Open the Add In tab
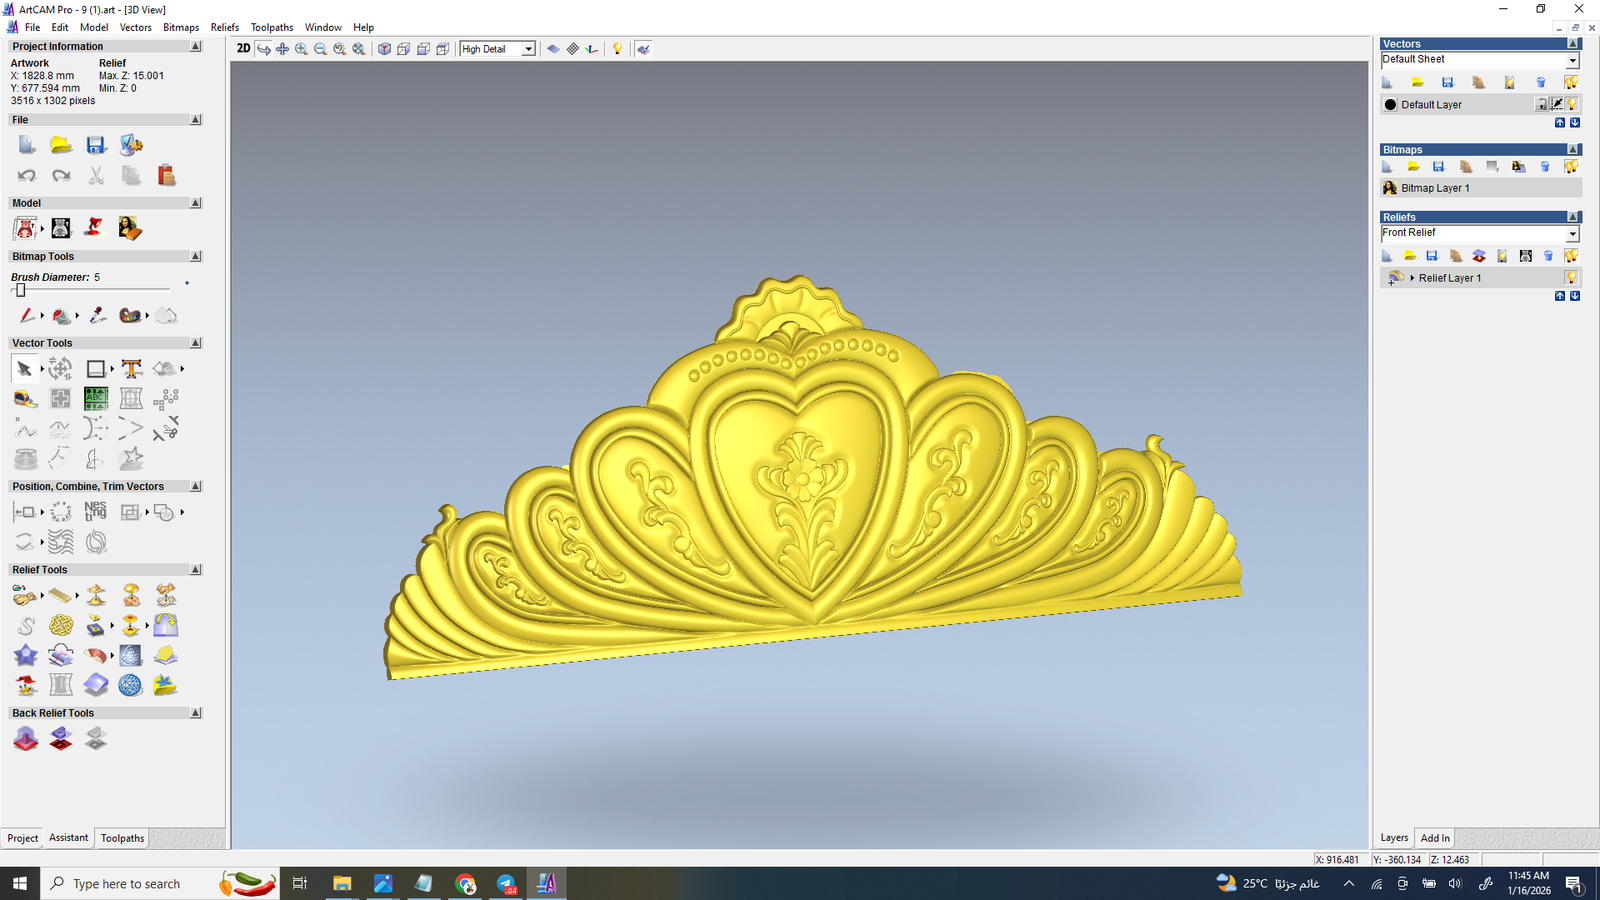Image resolution: width=1600 pixels, height=900 pixels. pos(1435,838)
